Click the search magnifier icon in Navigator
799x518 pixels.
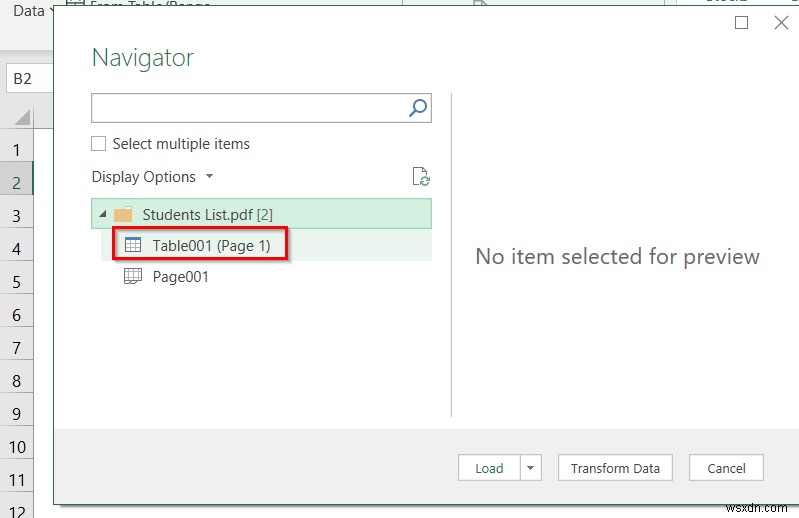[418, 107]
